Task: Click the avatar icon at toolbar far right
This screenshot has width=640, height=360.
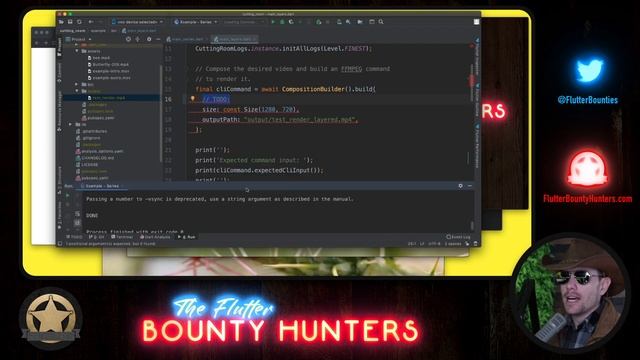Action: point(476,22)
